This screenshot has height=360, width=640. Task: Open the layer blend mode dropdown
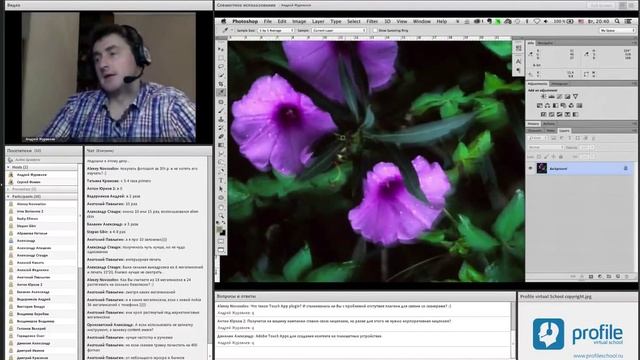click(545, 147)
